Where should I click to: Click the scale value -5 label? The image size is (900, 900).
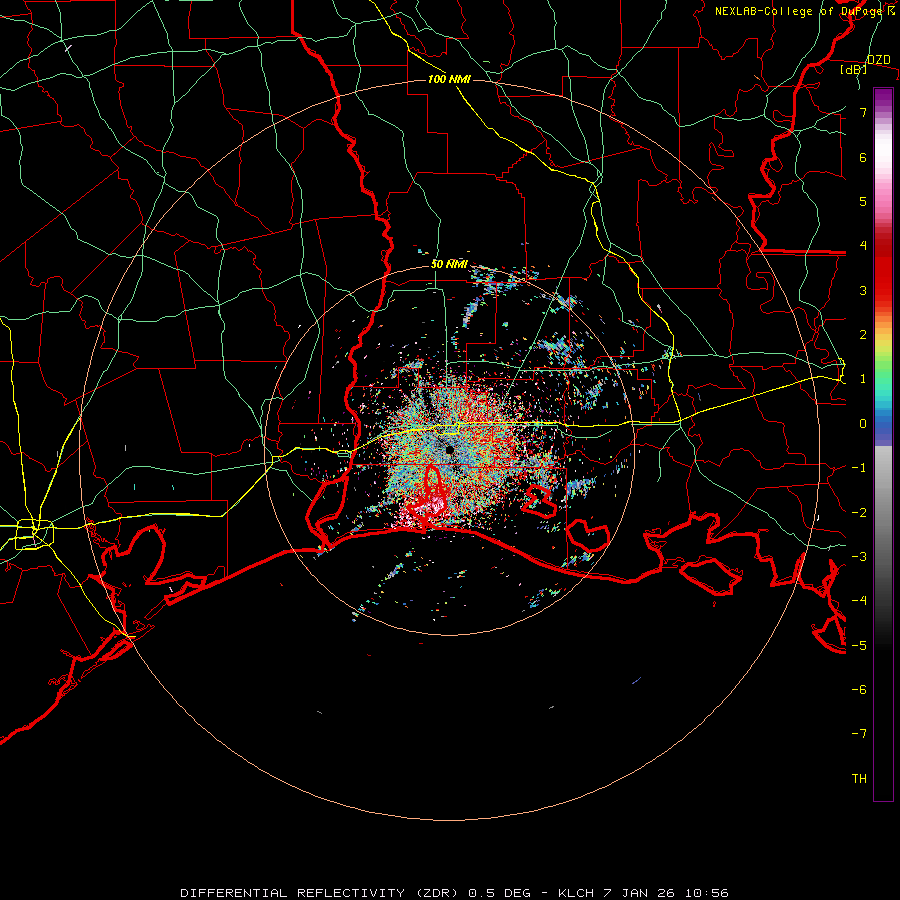(x=859, y=646)
